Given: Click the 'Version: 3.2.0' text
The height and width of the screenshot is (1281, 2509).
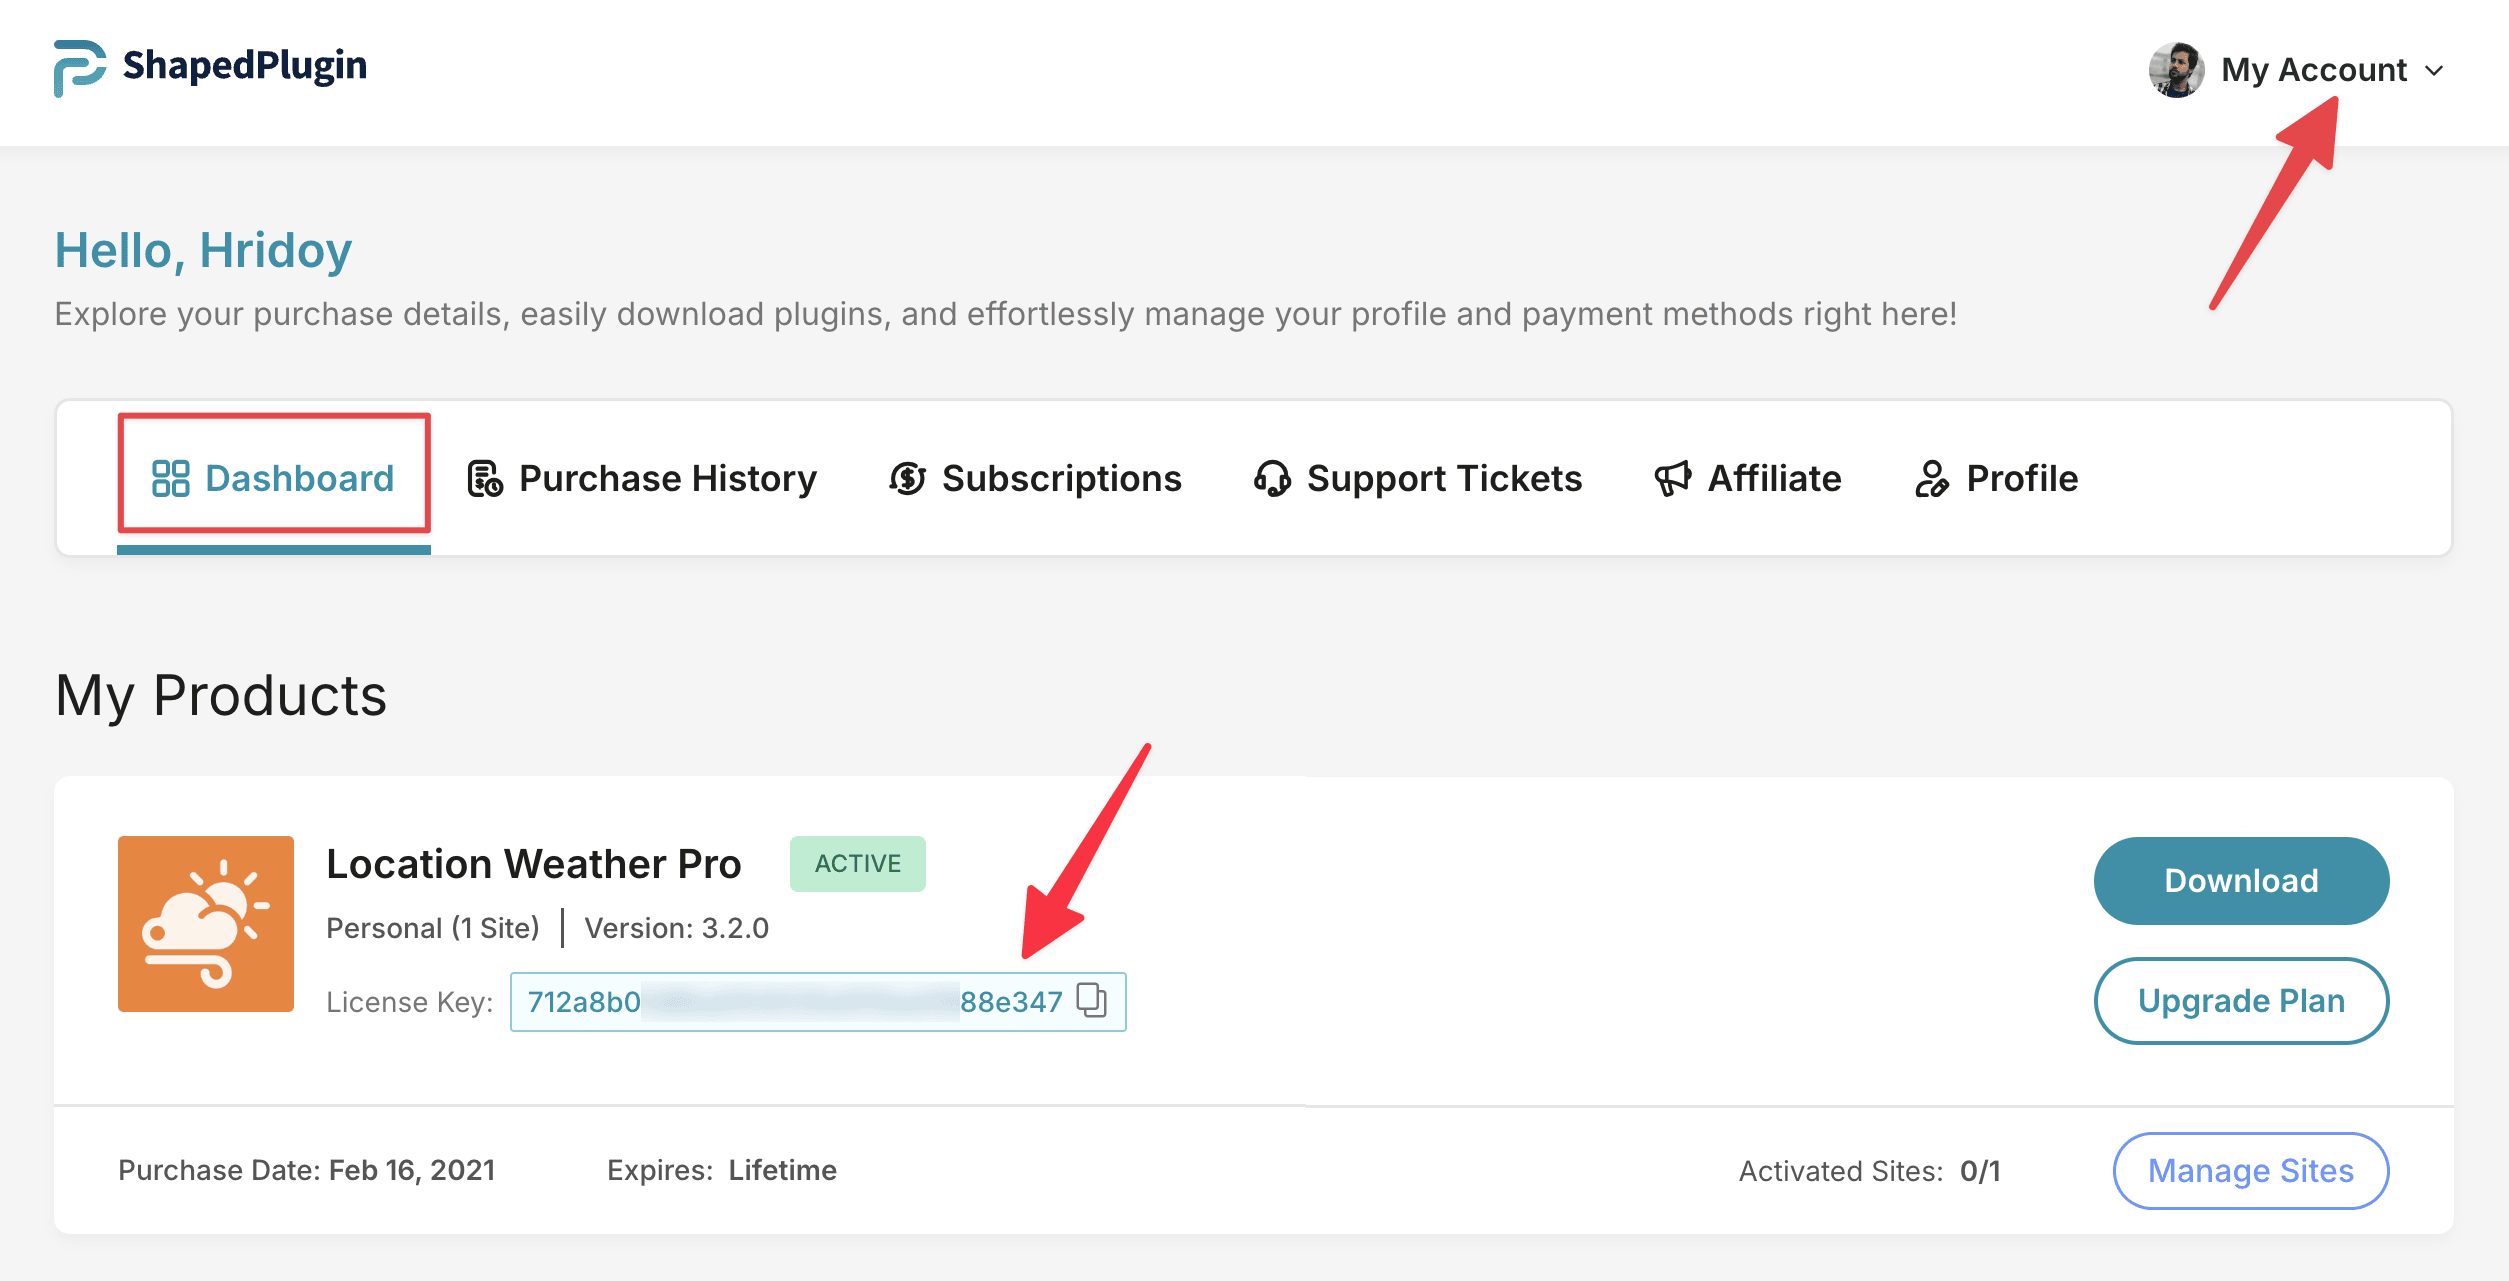Looking at the screenshot, I should click(x=677, y=928).
